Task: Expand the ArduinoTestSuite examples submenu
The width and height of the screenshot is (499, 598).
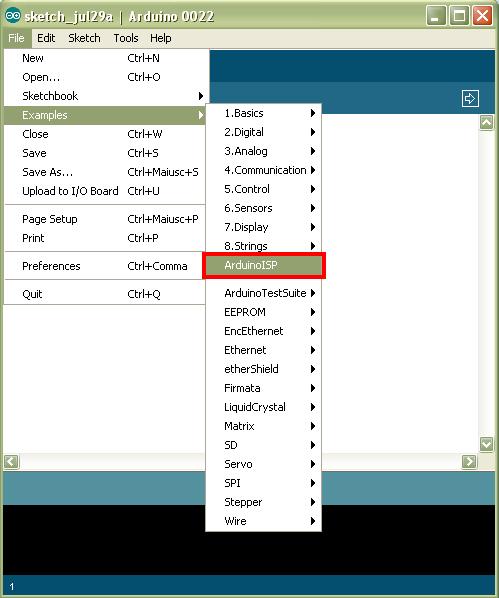Action: 264,293
